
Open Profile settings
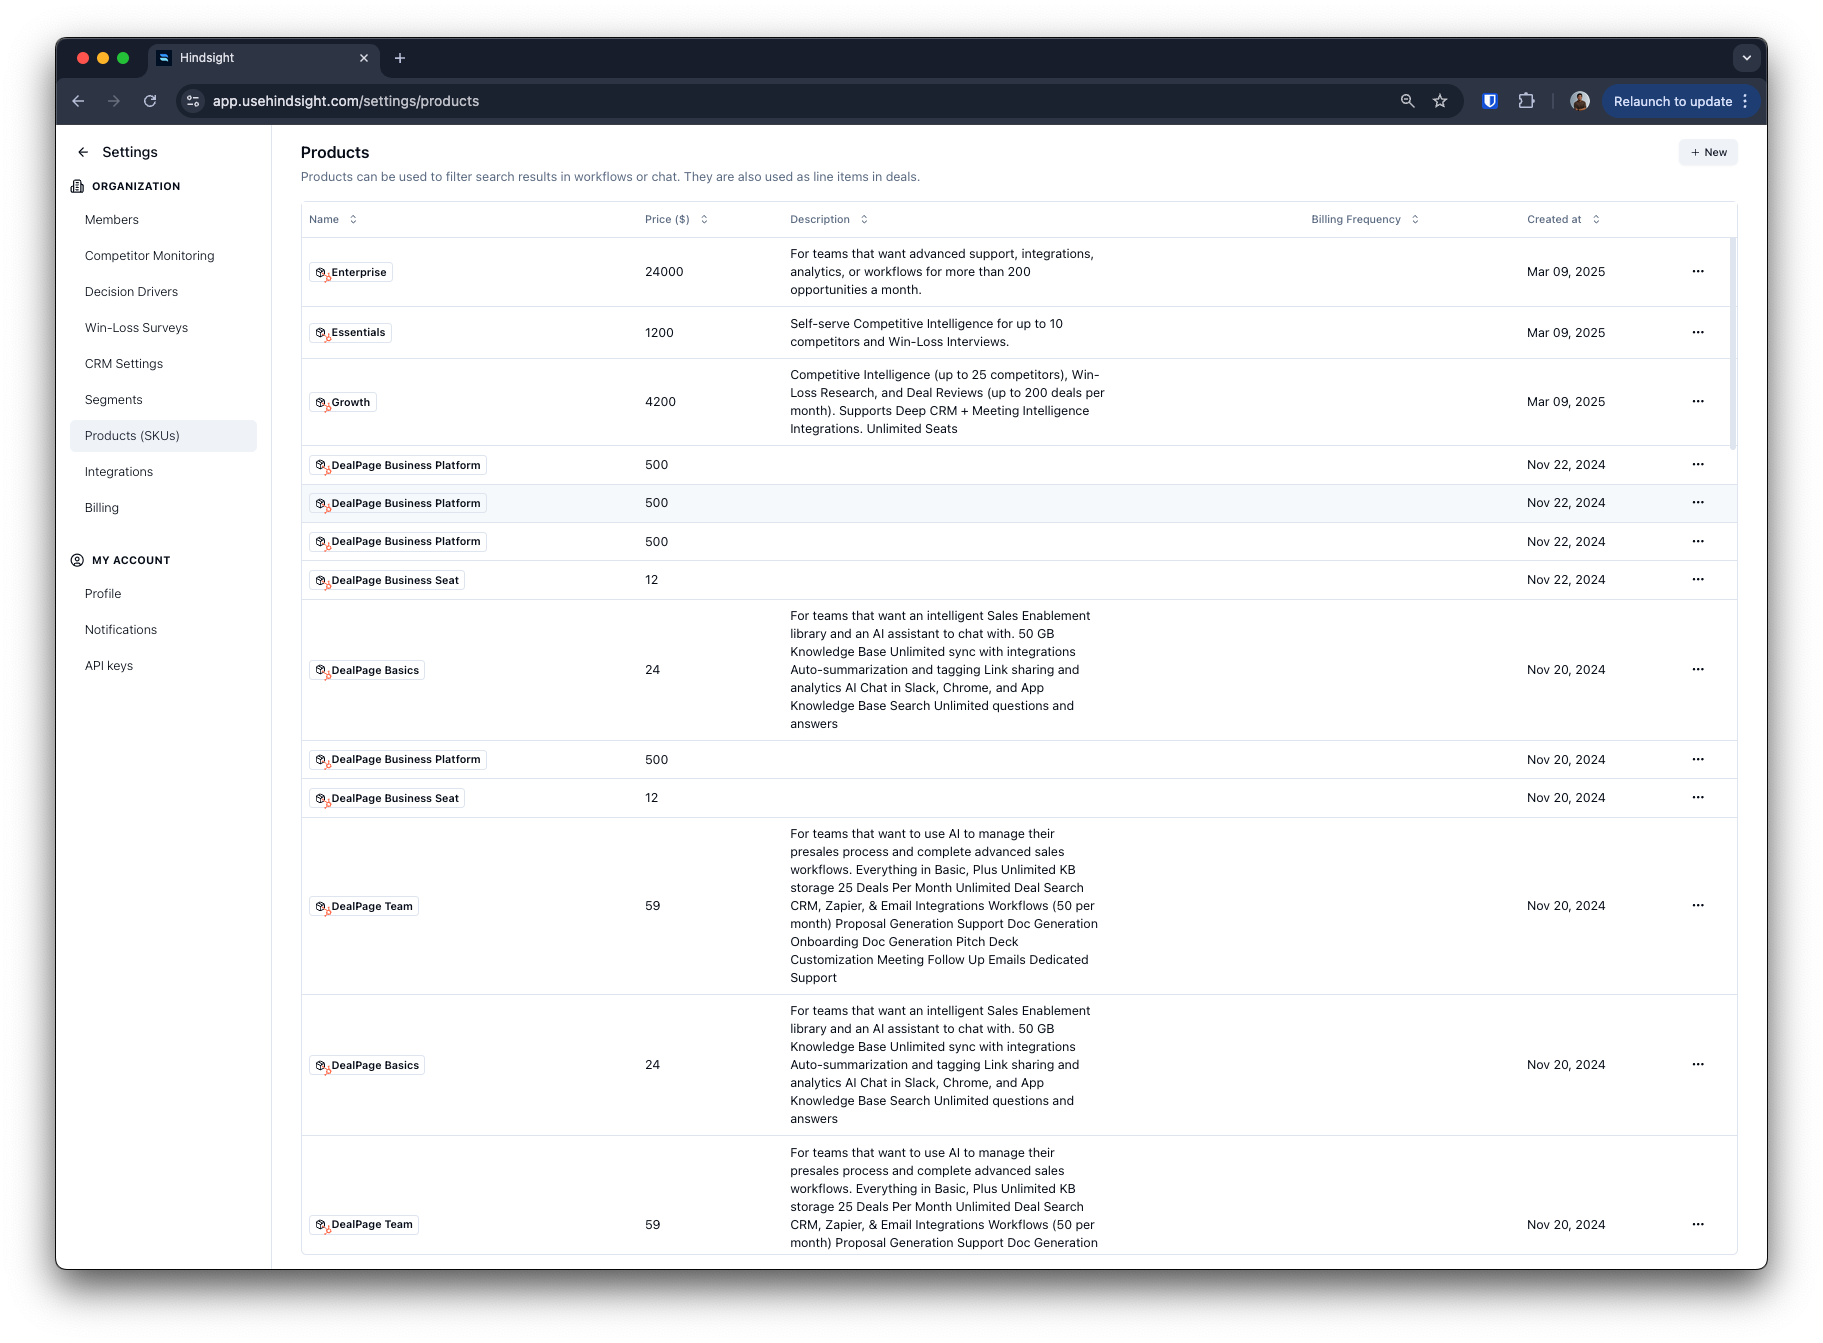(163, 594)
